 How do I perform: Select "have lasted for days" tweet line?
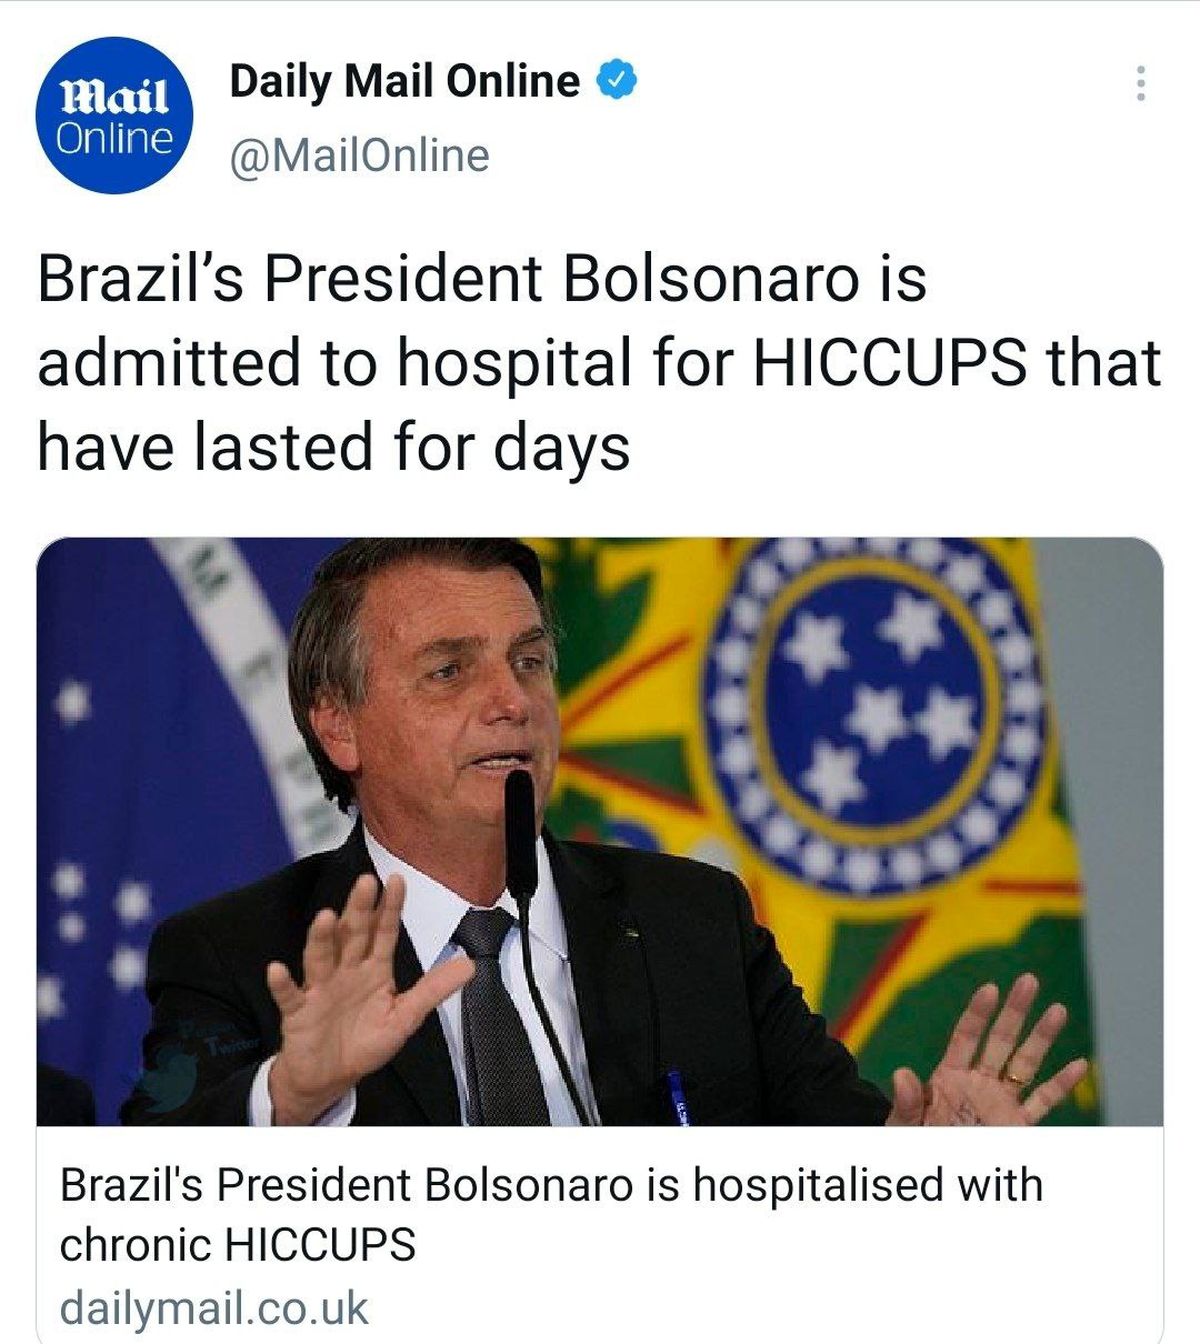(333, 447)
